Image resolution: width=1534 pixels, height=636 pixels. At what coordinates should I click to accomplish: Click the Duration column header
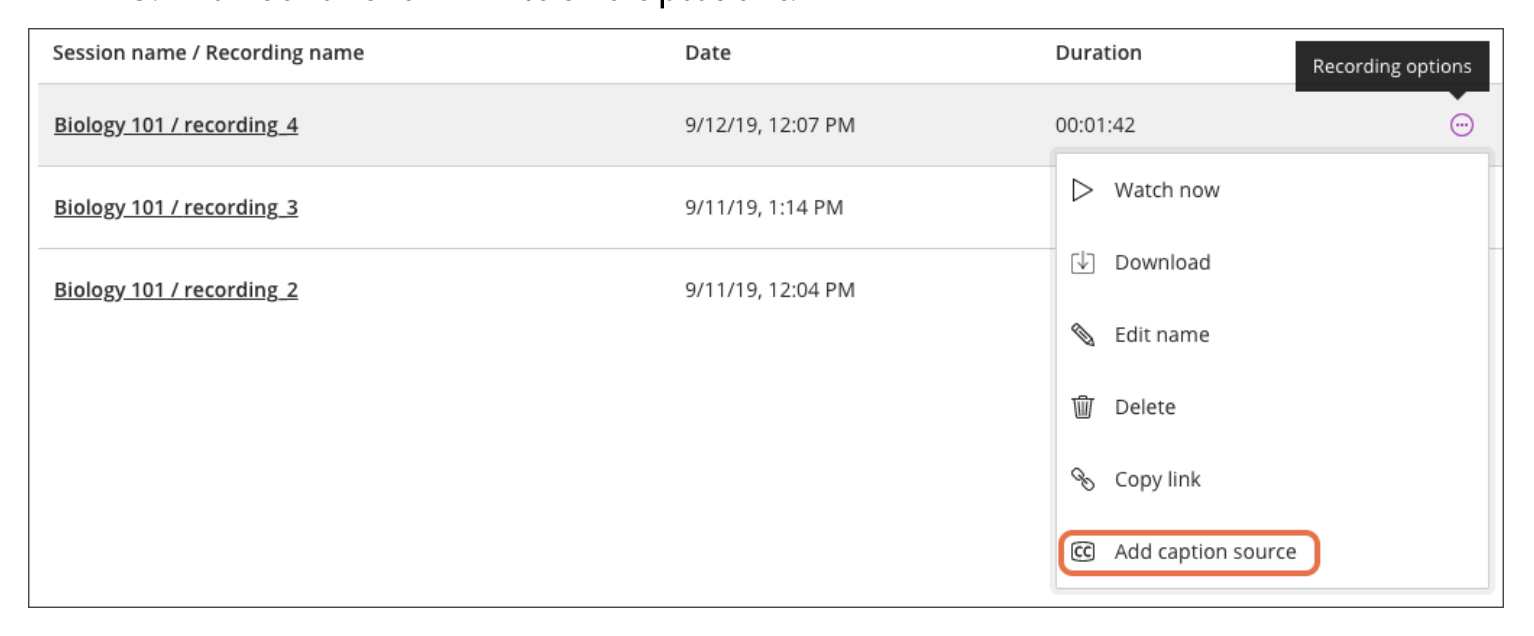coord(1098,53)
